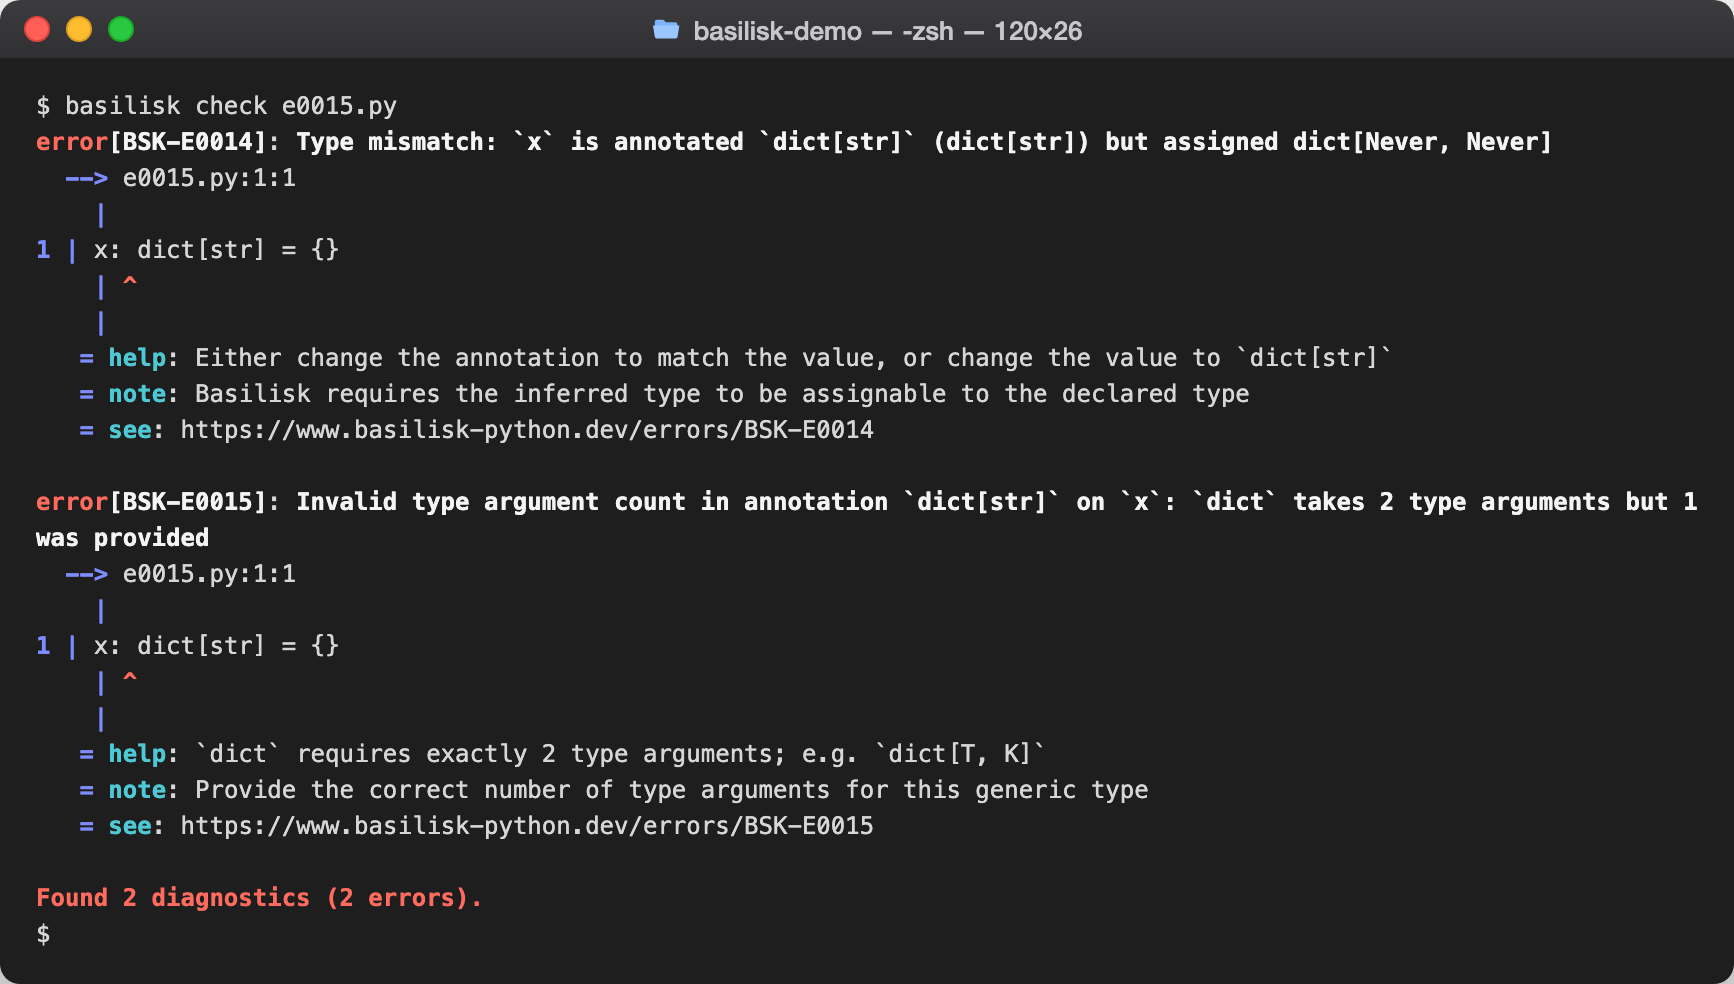Image resolution: width=1734 pixels, height=984 pixels.
Task: Click the window title 'basilisk-demo — -zsh — 120×26'
Action: point(888,31)
